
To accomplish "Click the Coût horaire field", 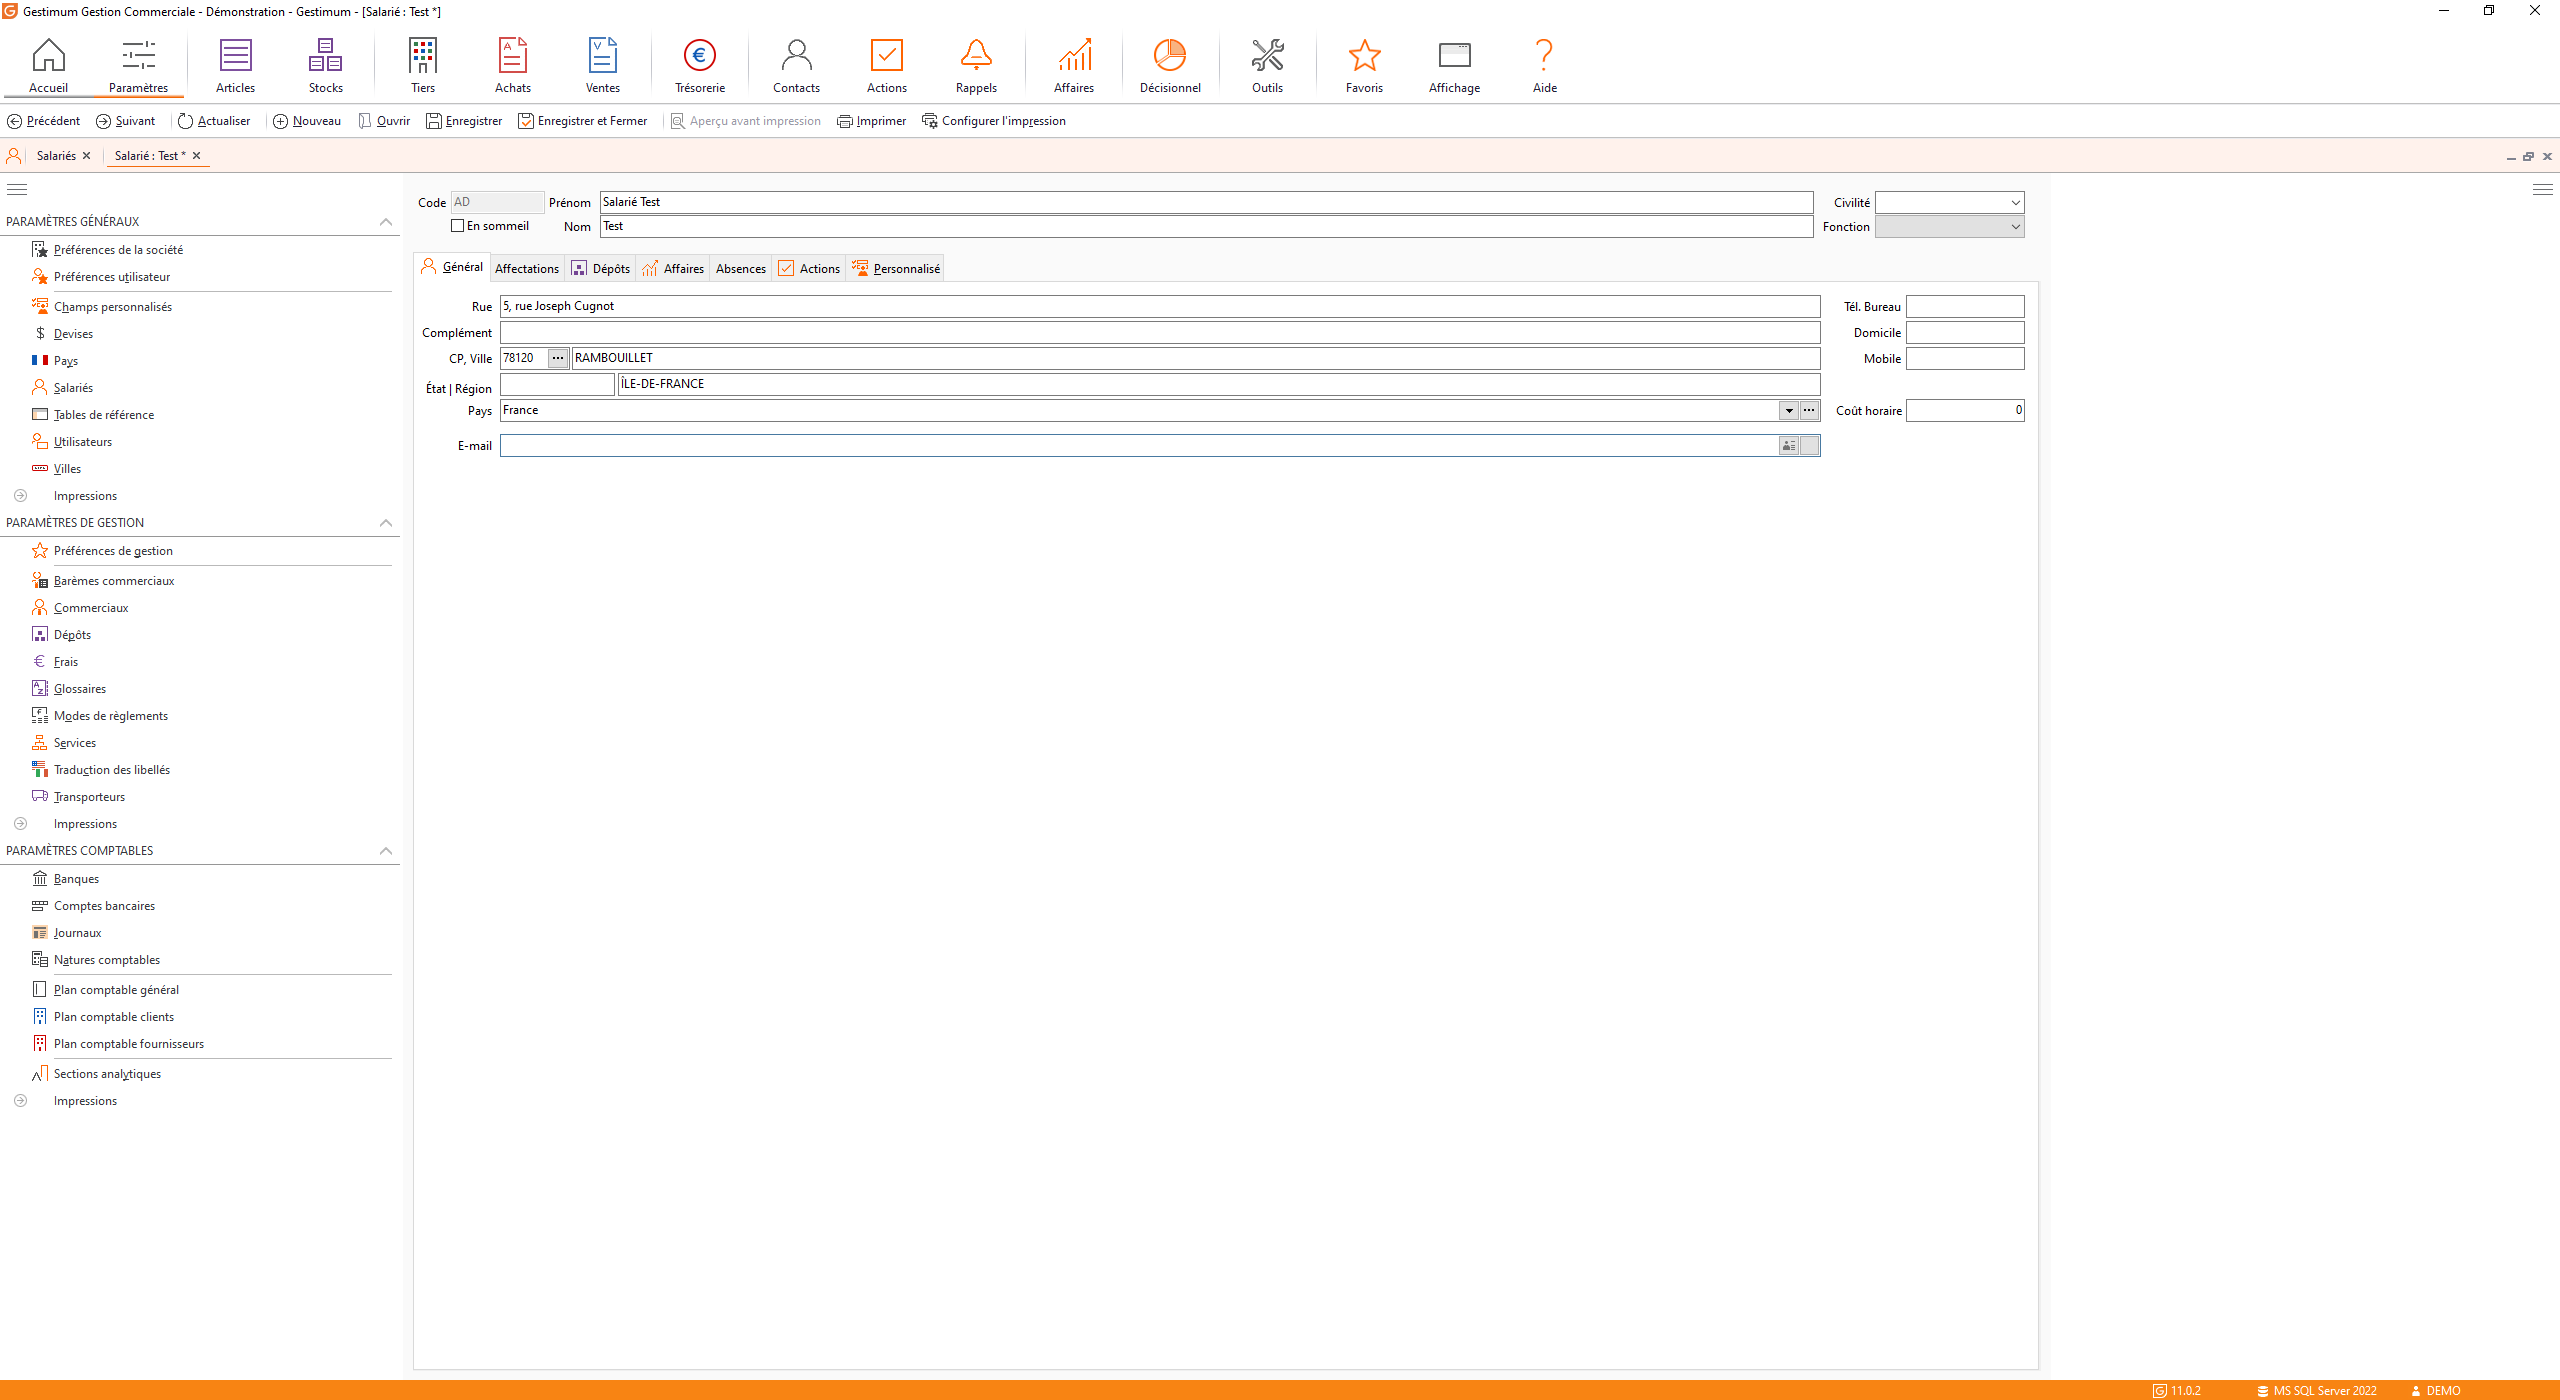I will click(x=1965, y=411).
